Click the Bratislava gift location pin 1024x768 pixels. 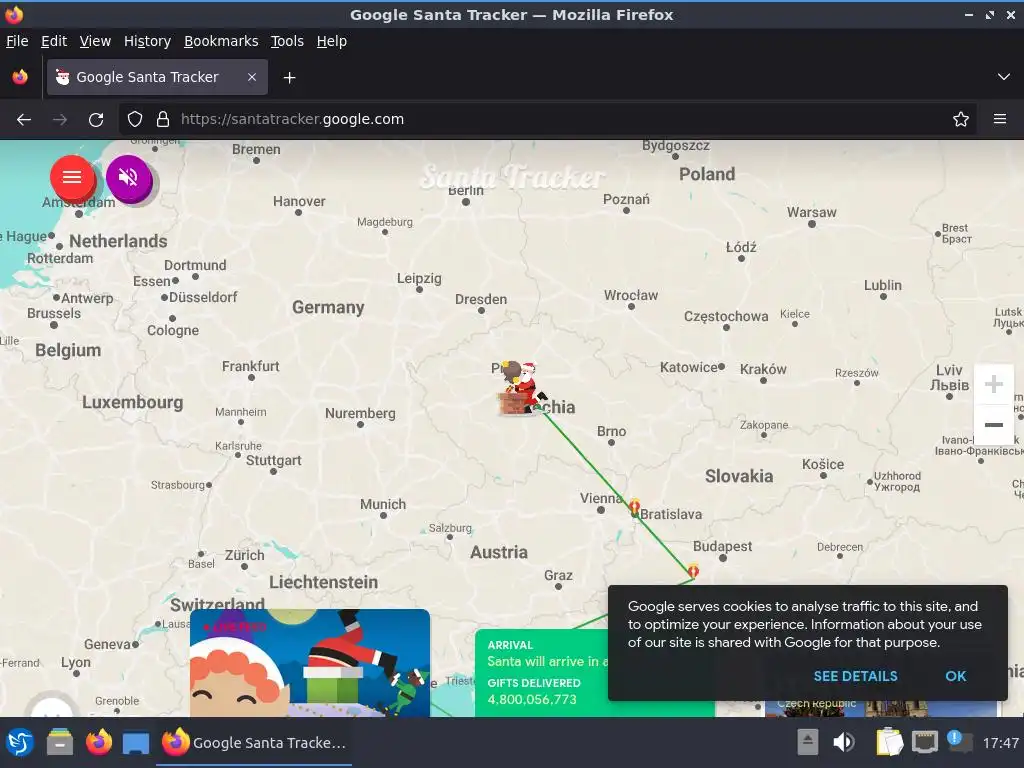click(634, 506)
